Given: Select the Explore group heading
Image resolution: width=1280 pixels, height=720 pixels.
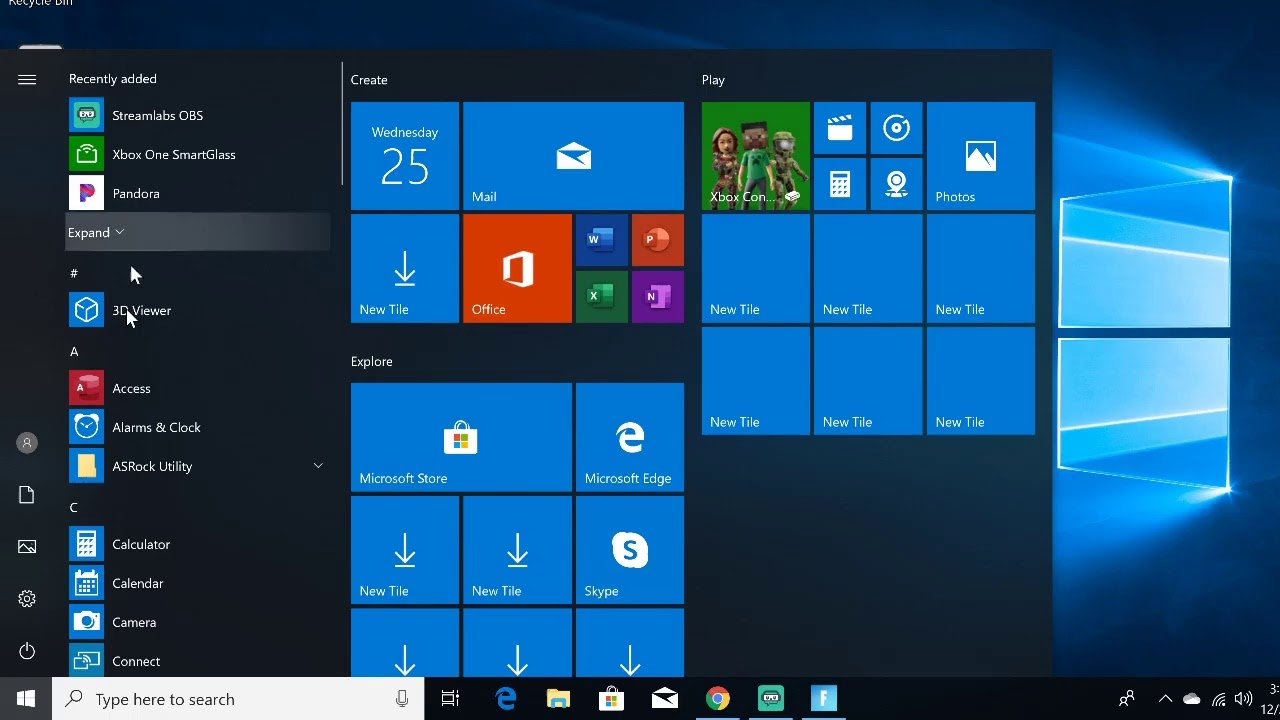Looking at the screenshot, I should pos(372,361).
